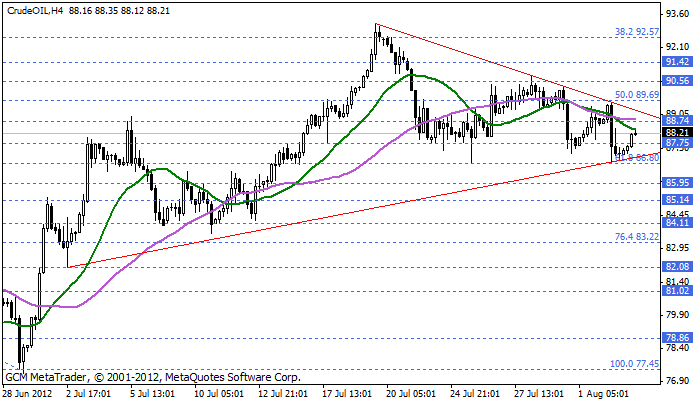The height and width of the screenshot is (402, 700).
Task: Select the 91.42 price level label
Action: (678, 62)
